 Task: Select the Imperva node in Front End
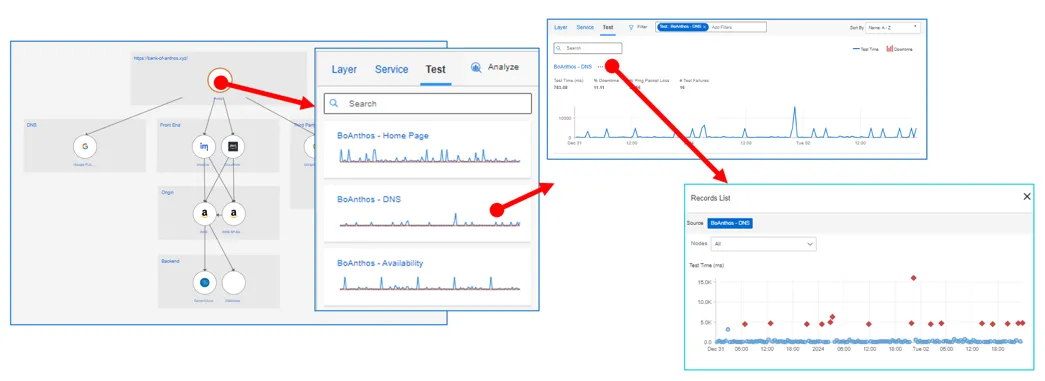tap(203, 147)
